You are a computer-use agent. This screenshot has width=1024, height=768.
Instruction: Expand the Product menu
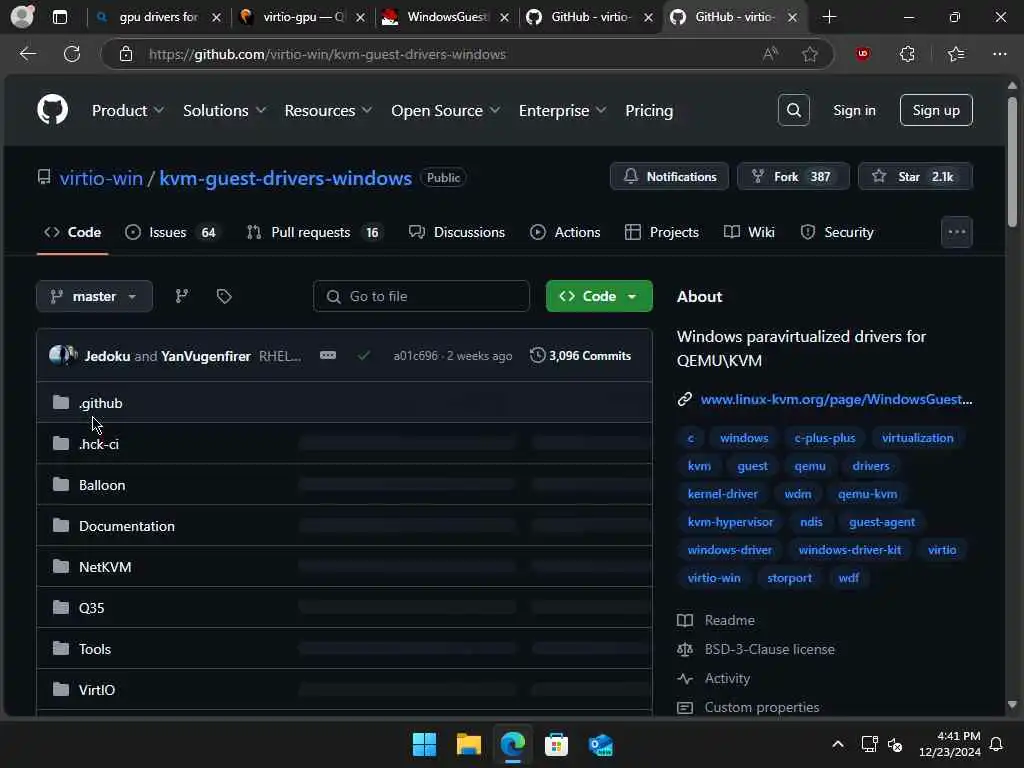pyautogui.click(x=127, y=110)
